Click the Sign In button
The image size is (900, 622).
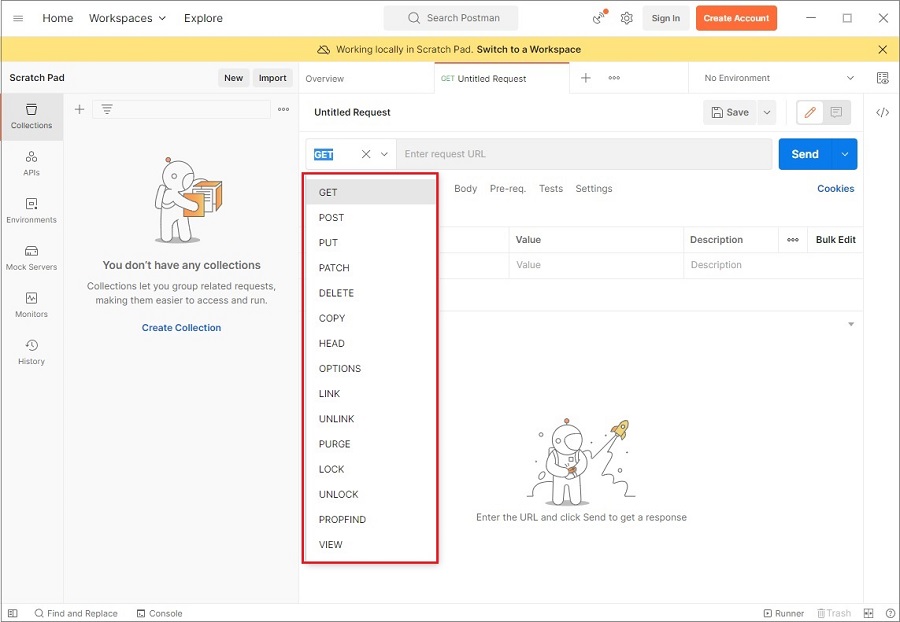coord(666,18)
